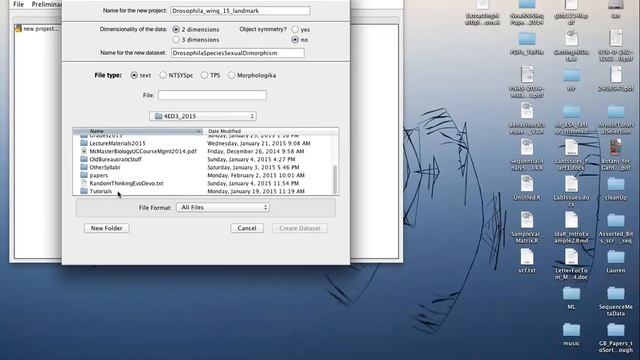Select the text file type radio
The width and height of the screenshot is (640, 360).
click(134, 75)
